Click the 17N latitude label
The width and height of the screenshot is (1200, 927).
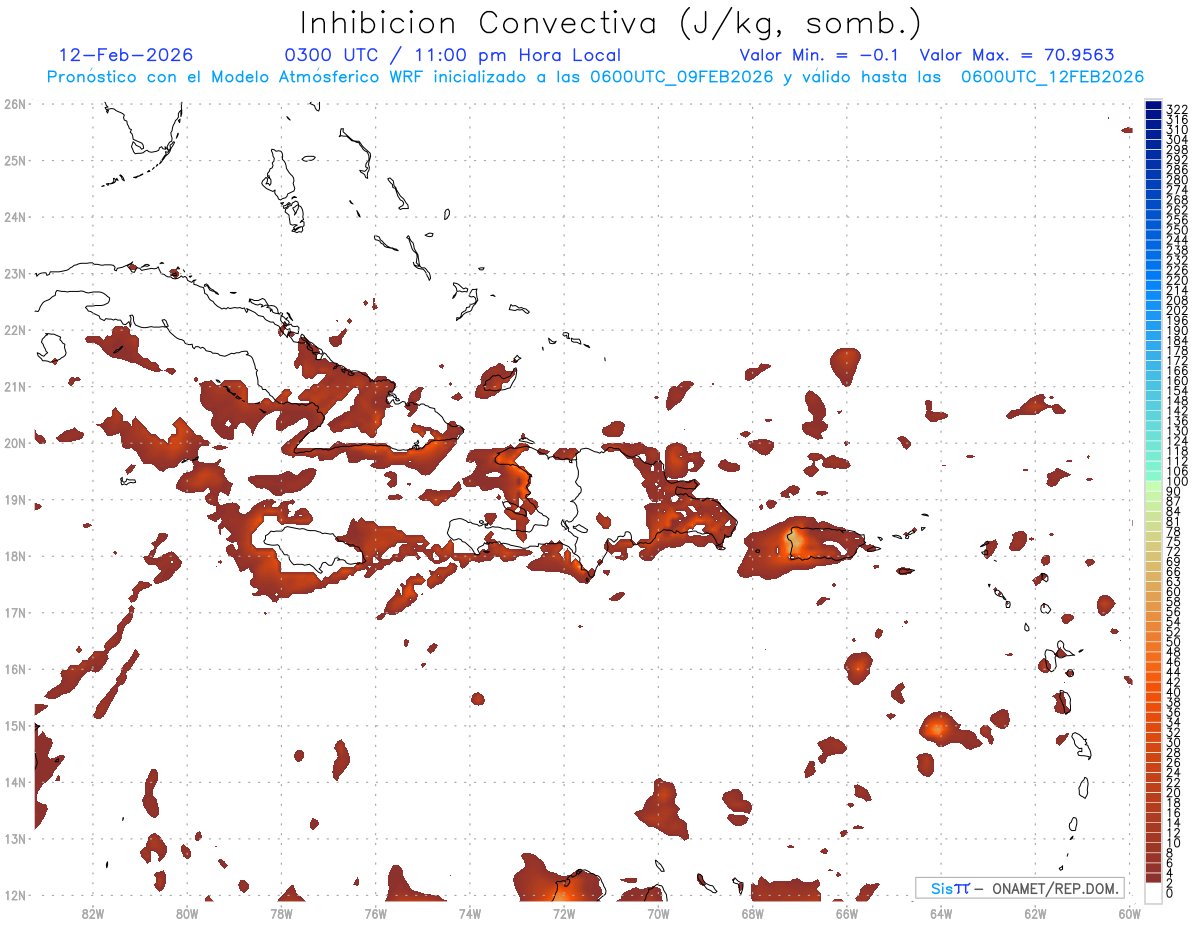pyautogui.click(x=15, y=612)
